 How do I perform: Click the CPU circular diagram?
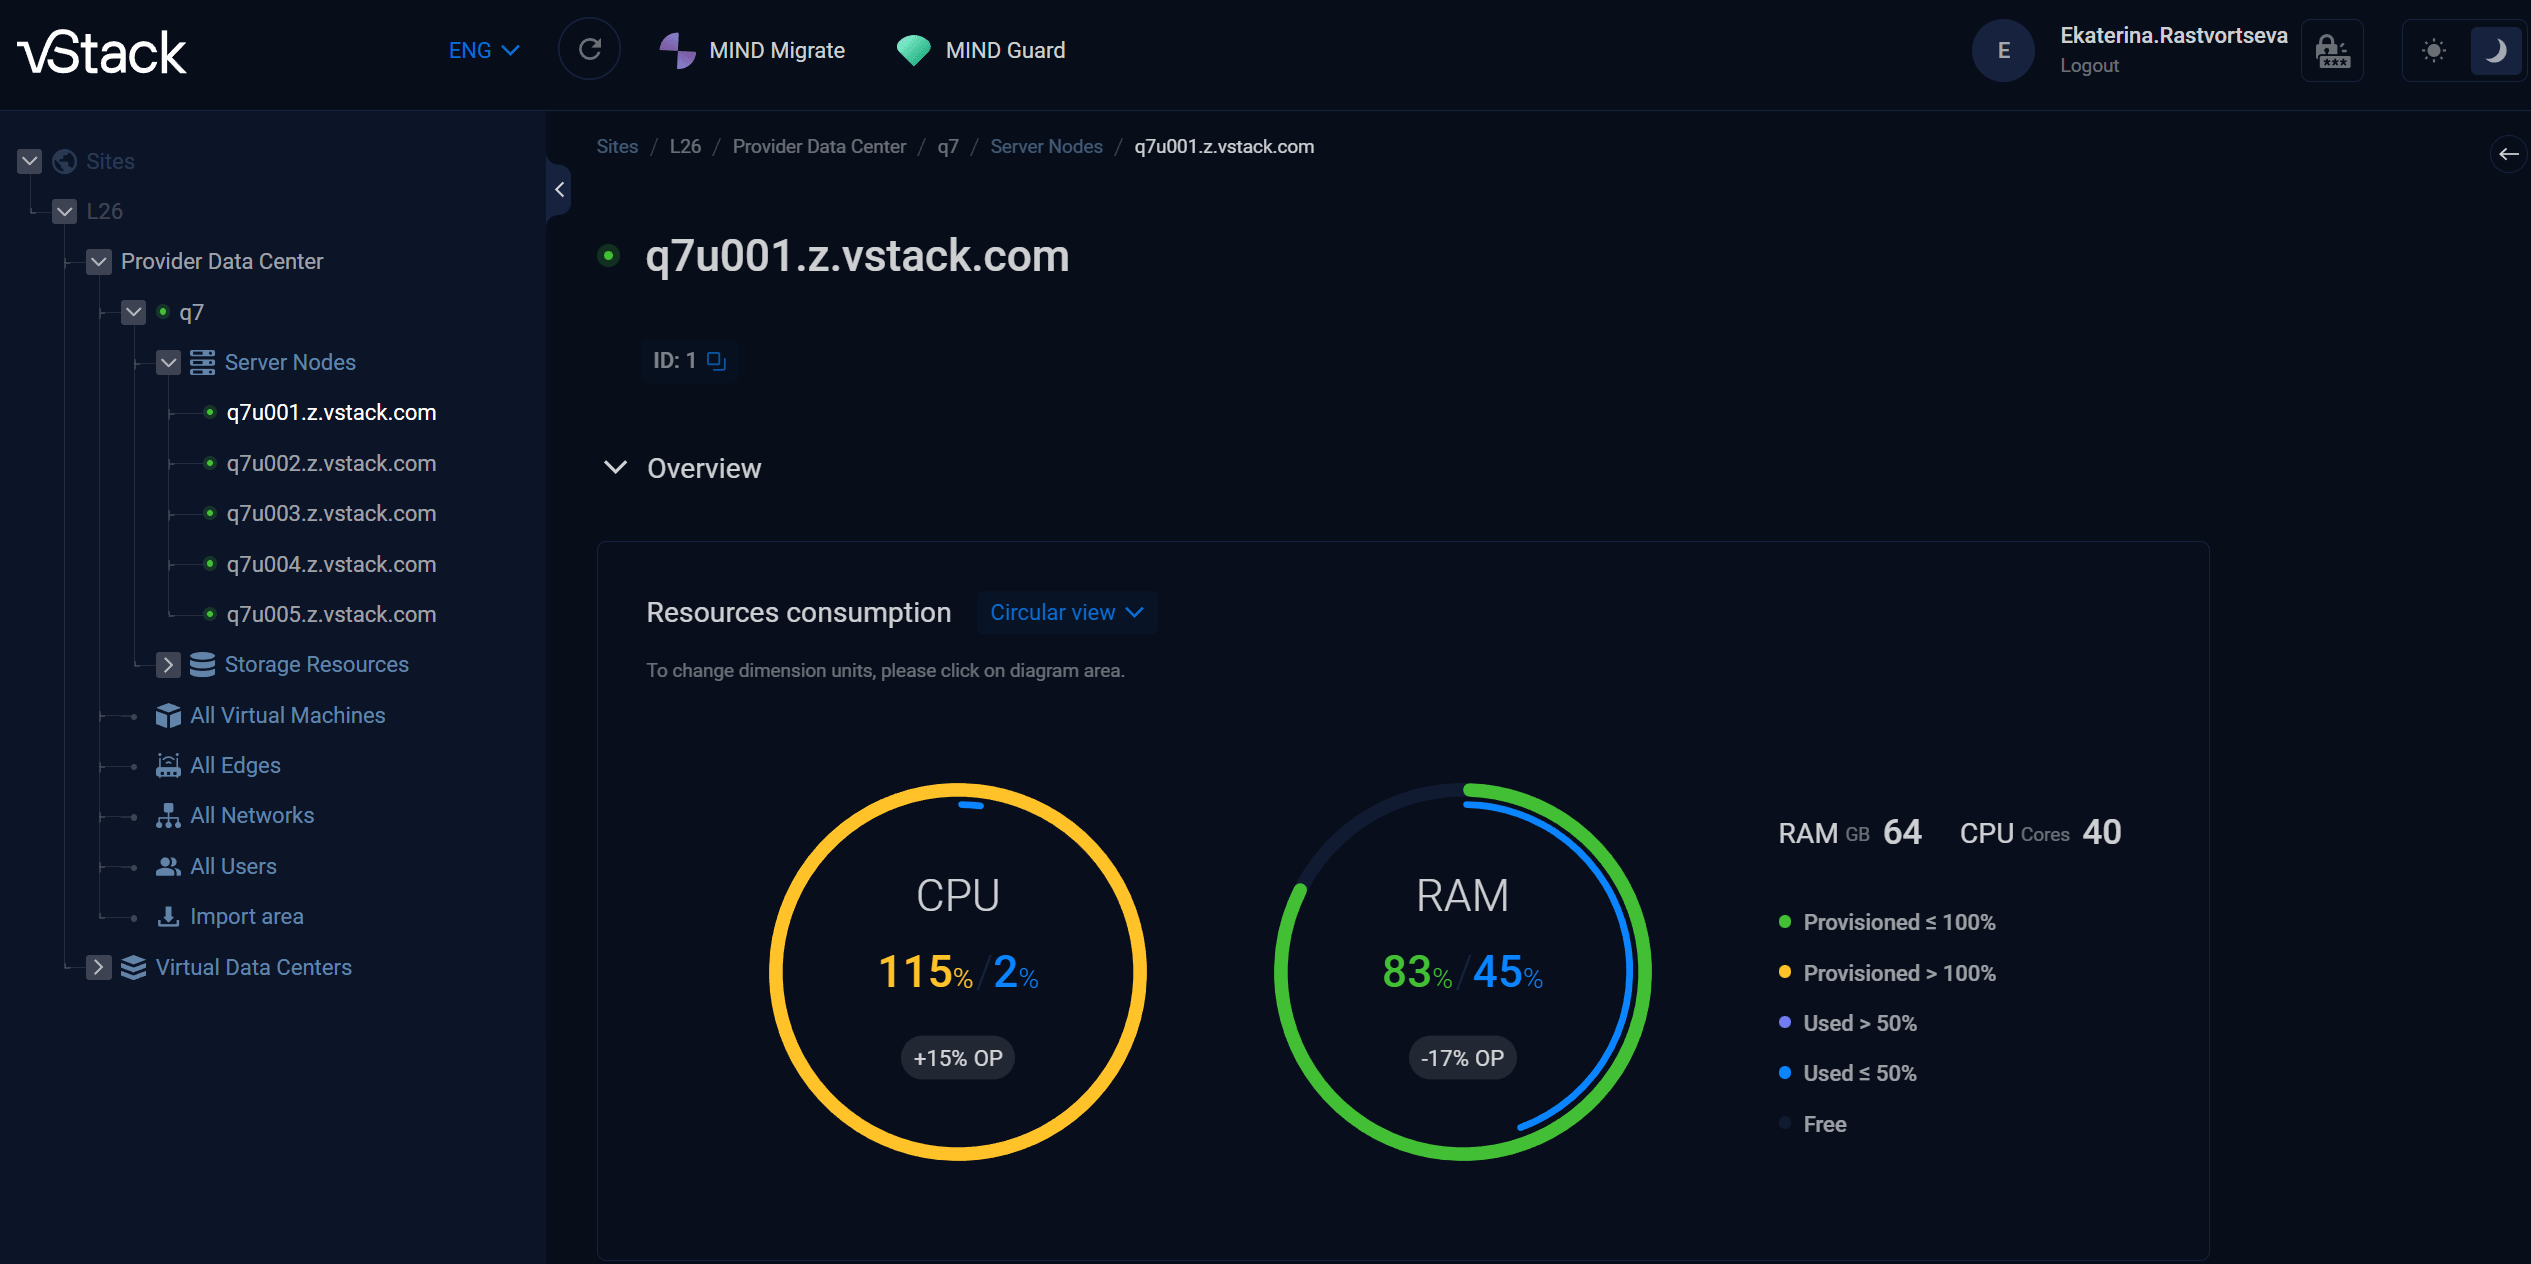pyautogui.click(x=957, y=971)
